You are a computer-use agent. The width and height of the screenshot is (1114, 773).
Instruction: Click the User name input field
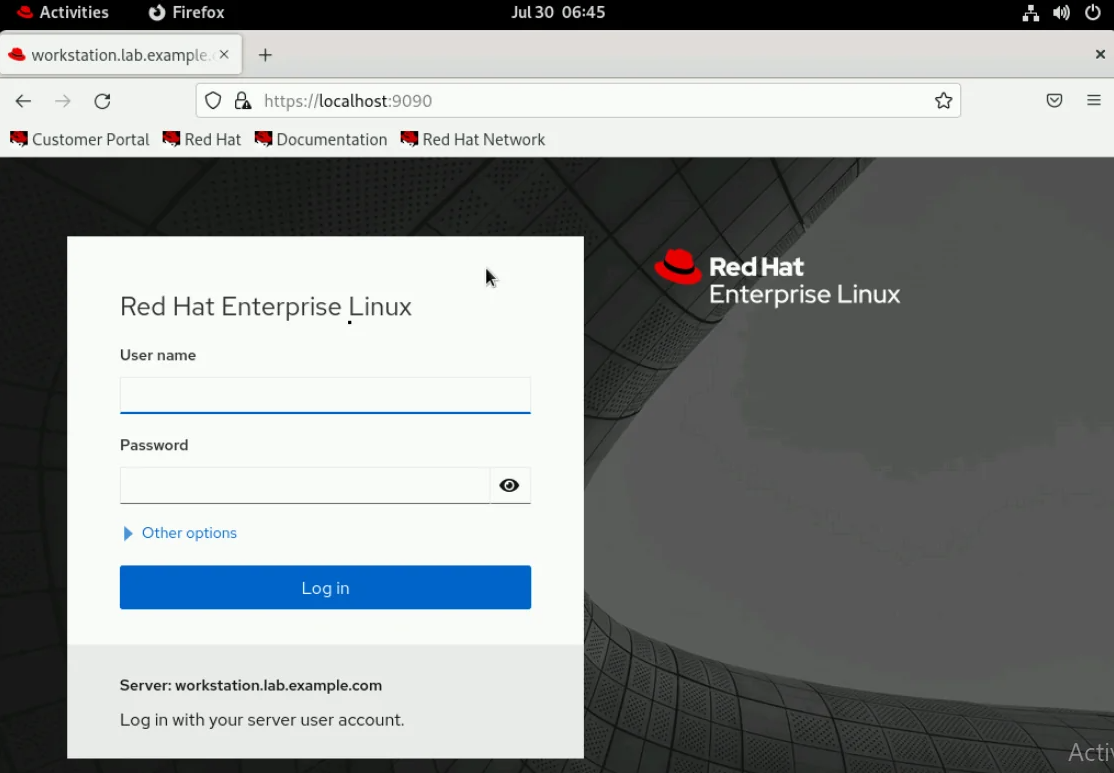325,394
